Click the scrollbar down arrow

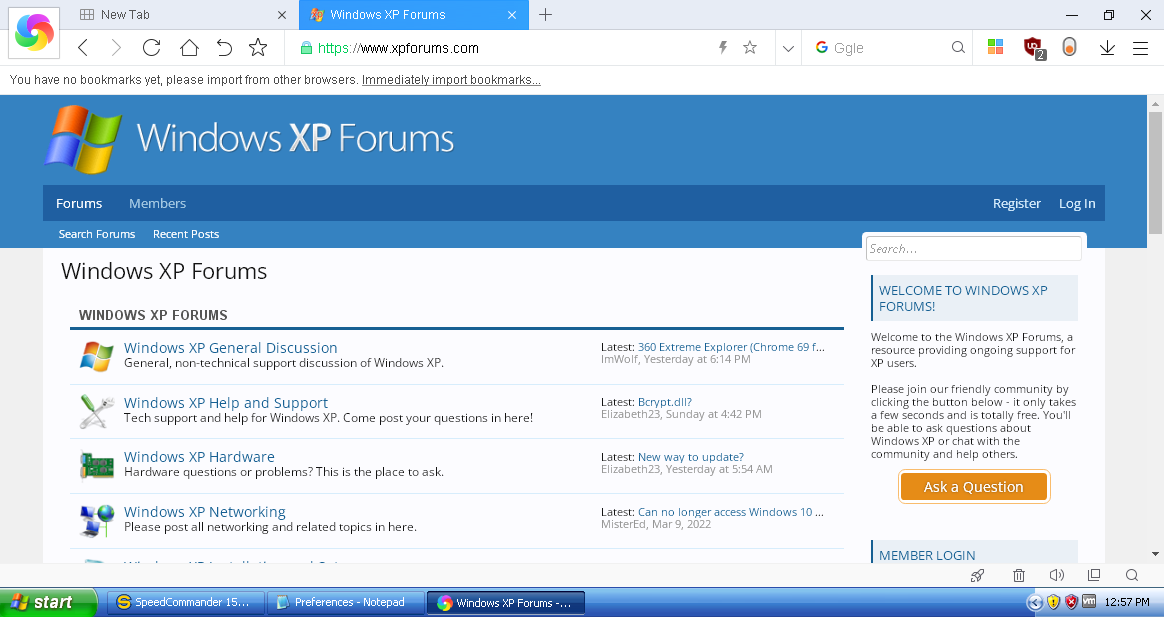(1155, 554)
